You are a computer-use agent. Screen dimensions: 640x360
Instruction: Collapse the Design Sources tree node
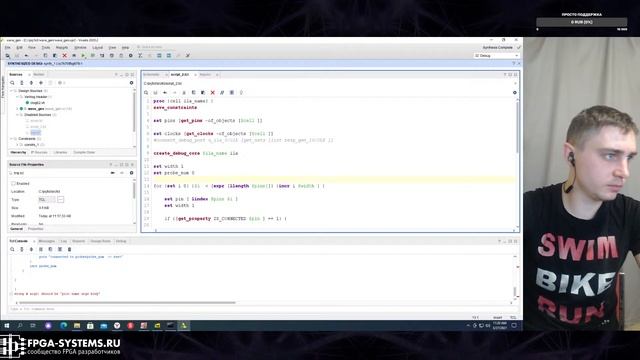tap(12, 91)
